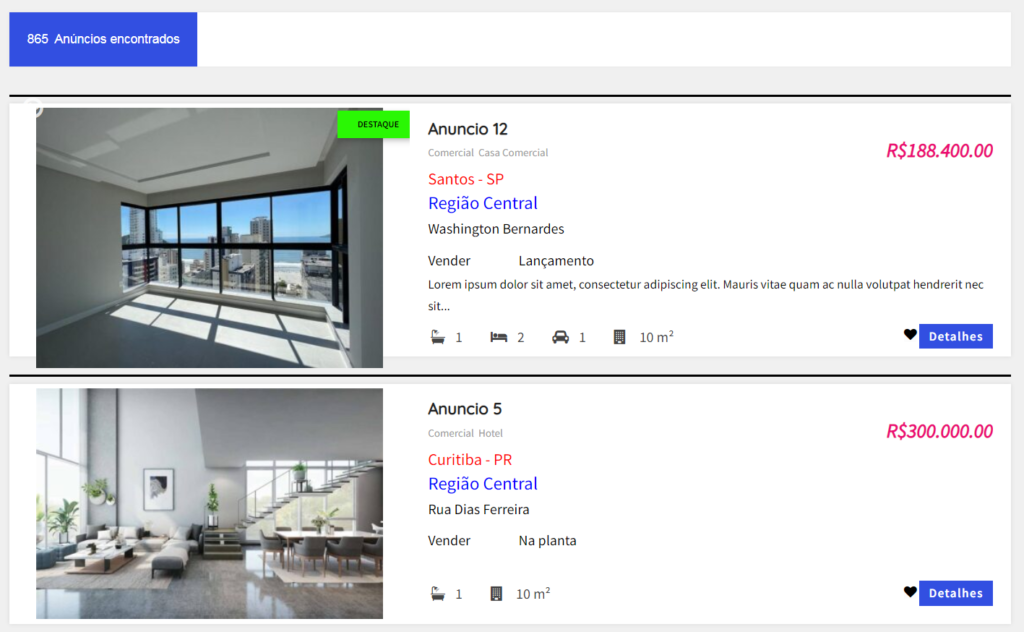Click the bed icon in Anuncio 12
1024x632 pixels.
point(499,337)
